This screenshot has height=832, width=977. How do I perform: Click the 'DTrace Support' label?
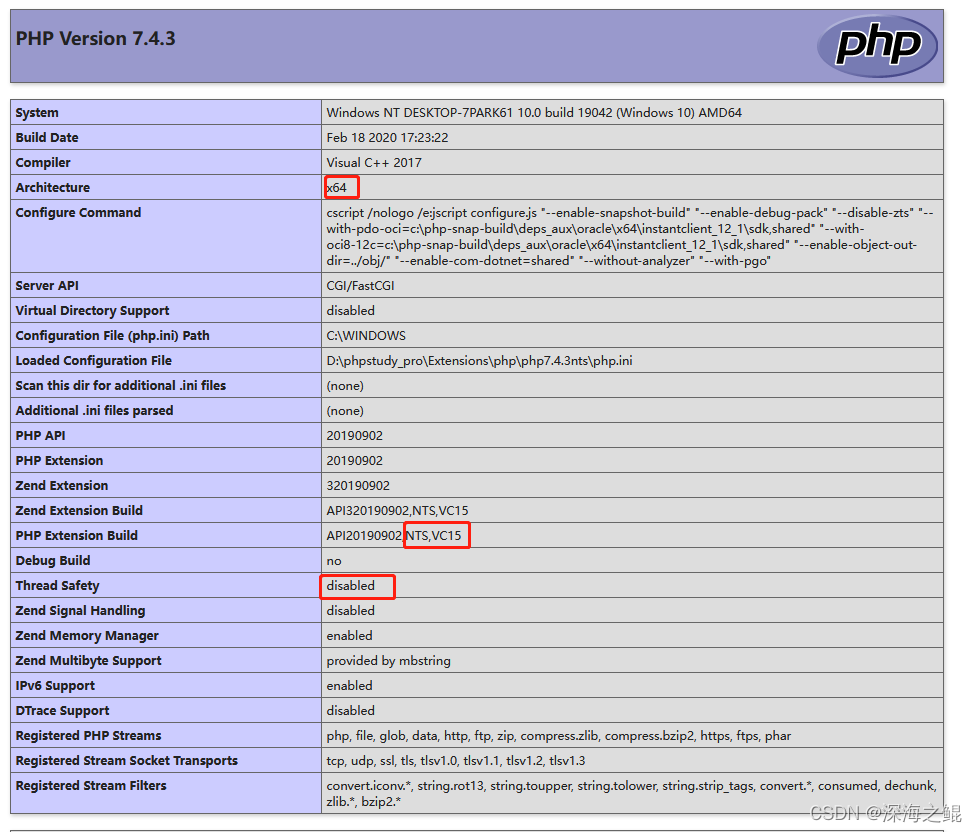[62, 710]
